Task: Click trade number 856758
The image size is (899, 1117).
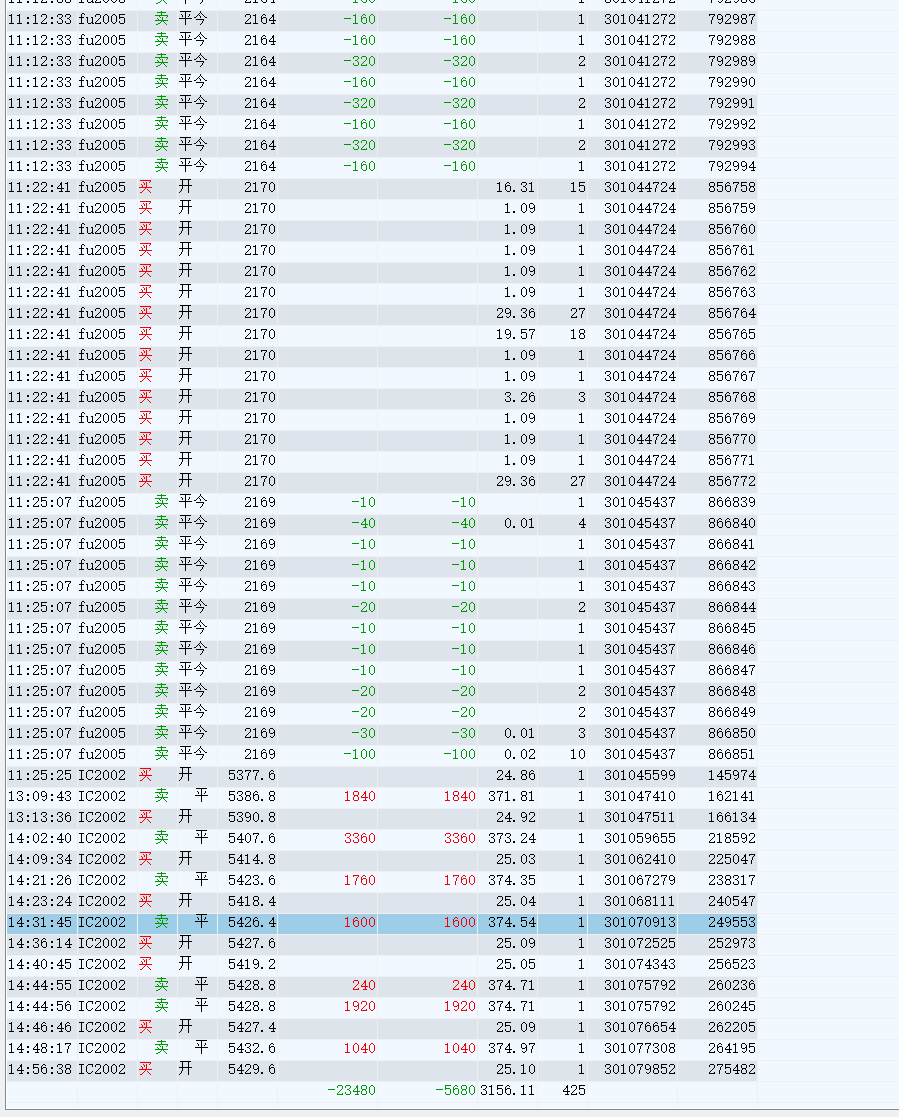Action: [x=731, y=187]
